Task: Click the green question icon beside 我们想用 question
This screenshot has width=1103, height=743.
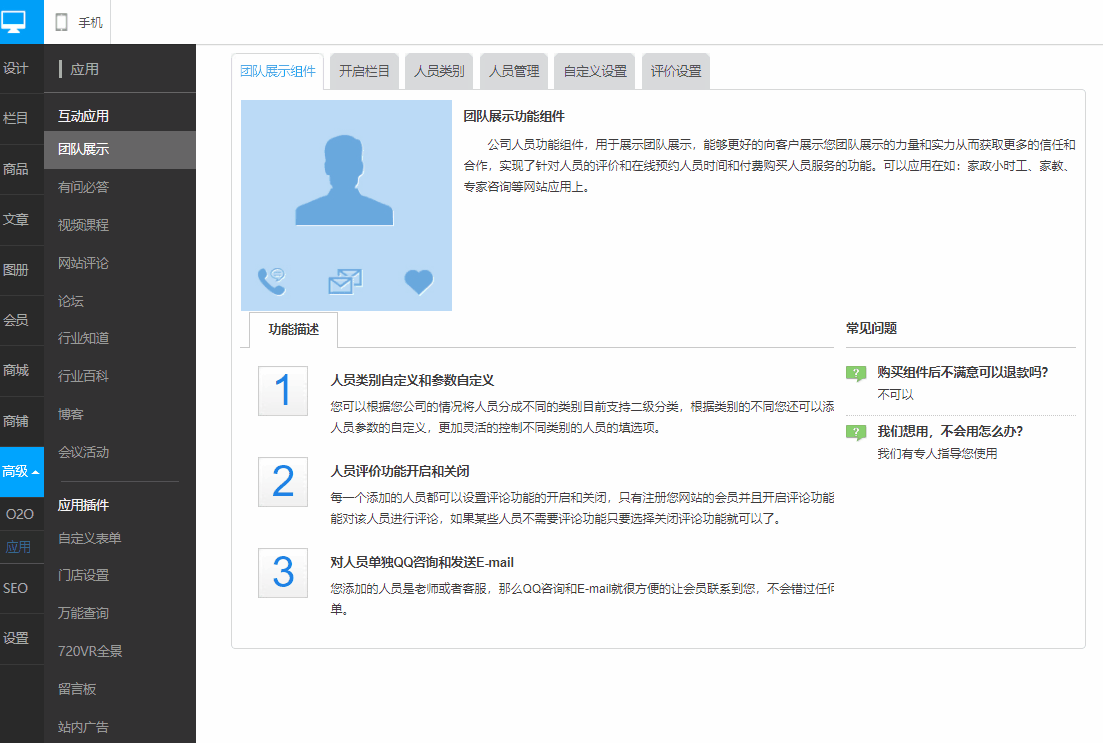Action: click(856, 432)
